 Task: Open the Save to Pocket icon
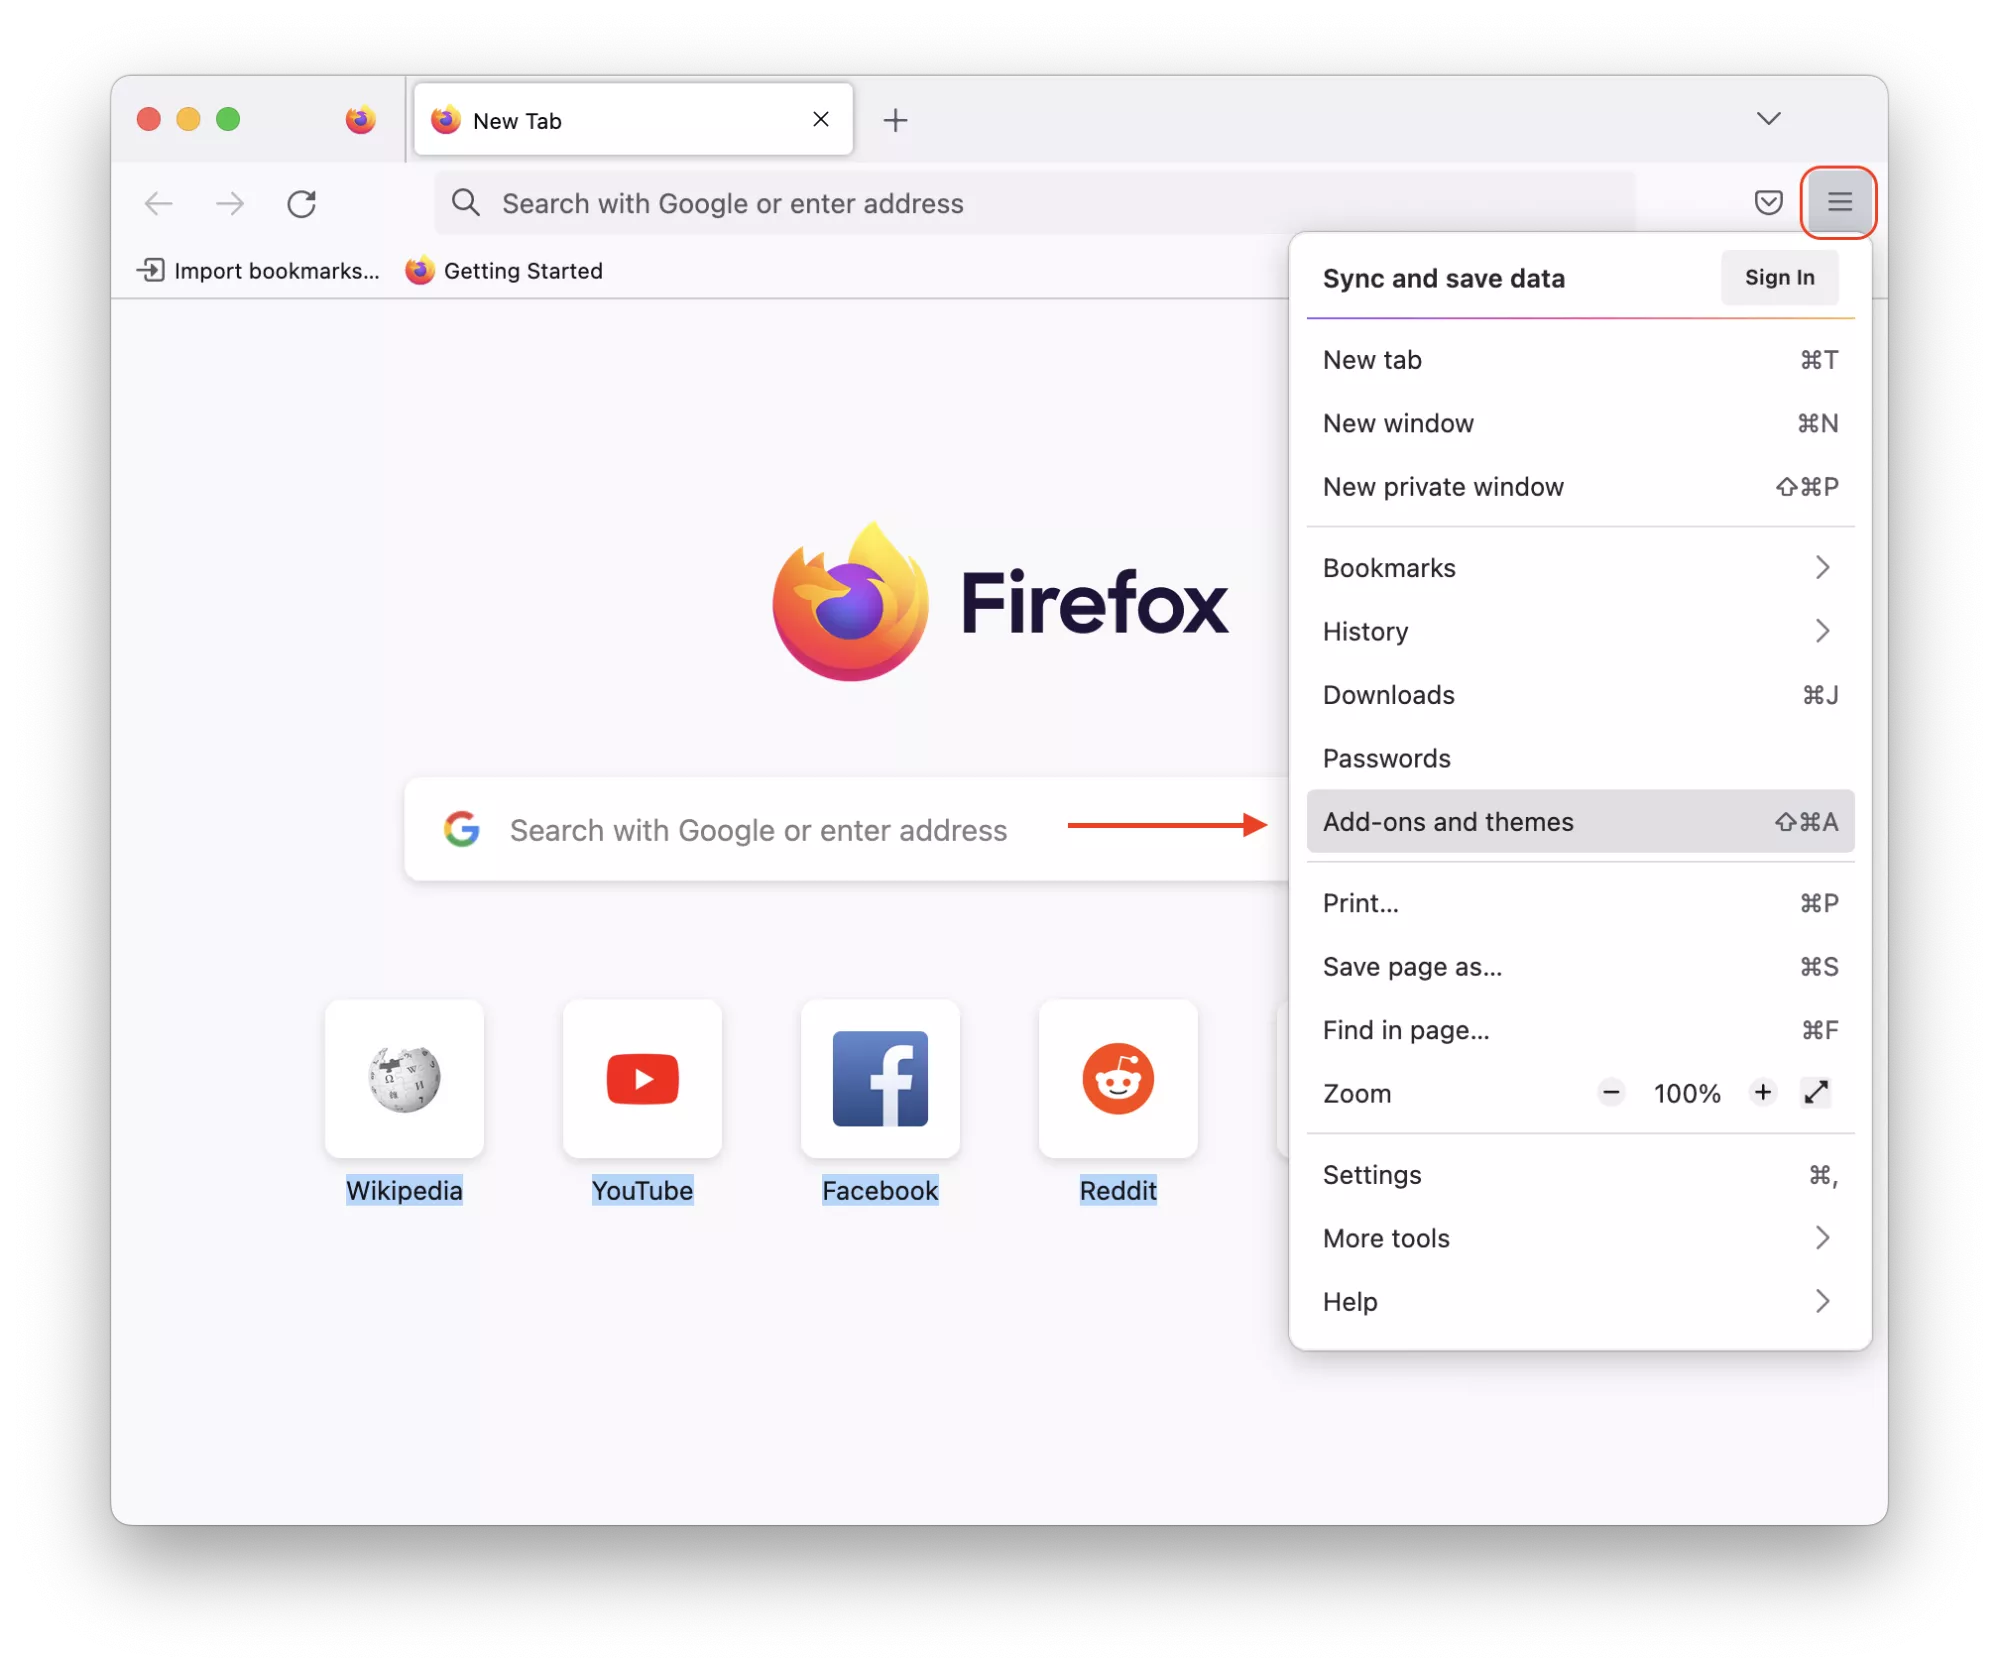(1768, 202)
